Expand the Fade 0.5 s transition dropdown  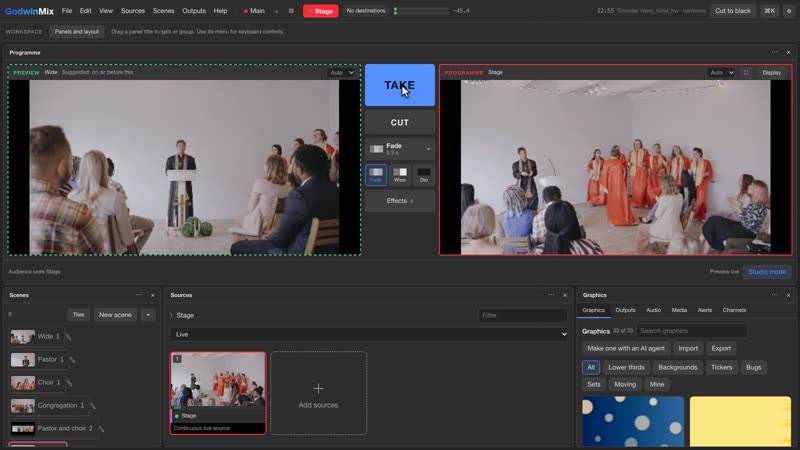(x=400, y=149)
